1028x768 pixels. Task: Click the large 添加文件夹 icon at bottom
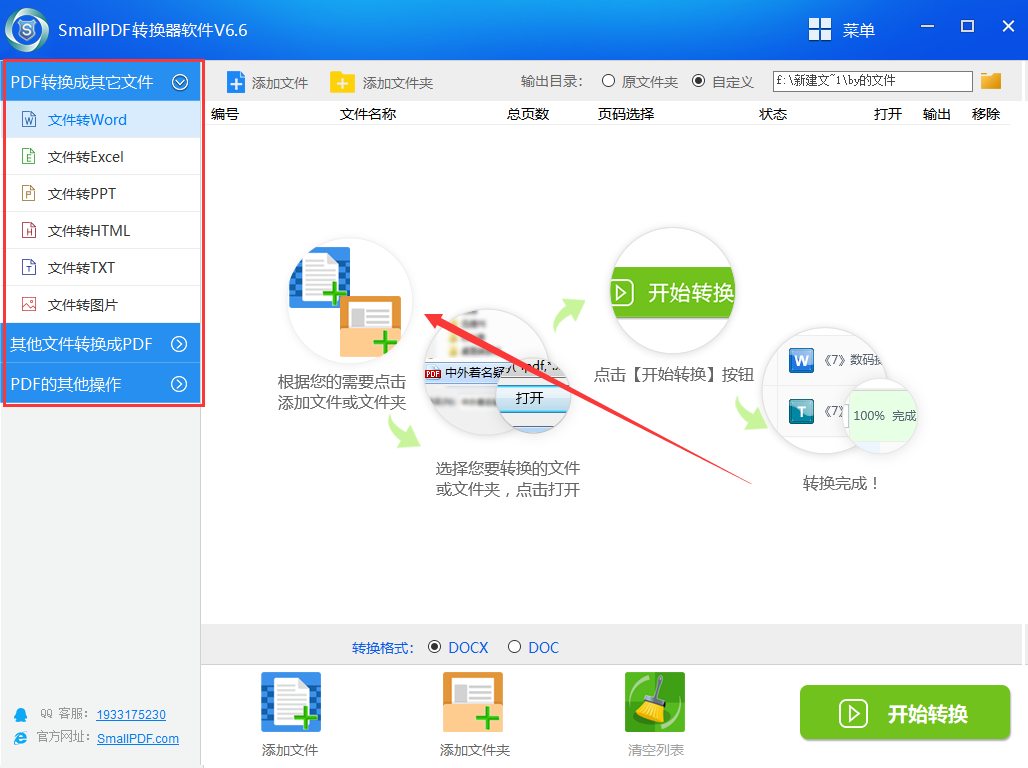click(473, 702)
